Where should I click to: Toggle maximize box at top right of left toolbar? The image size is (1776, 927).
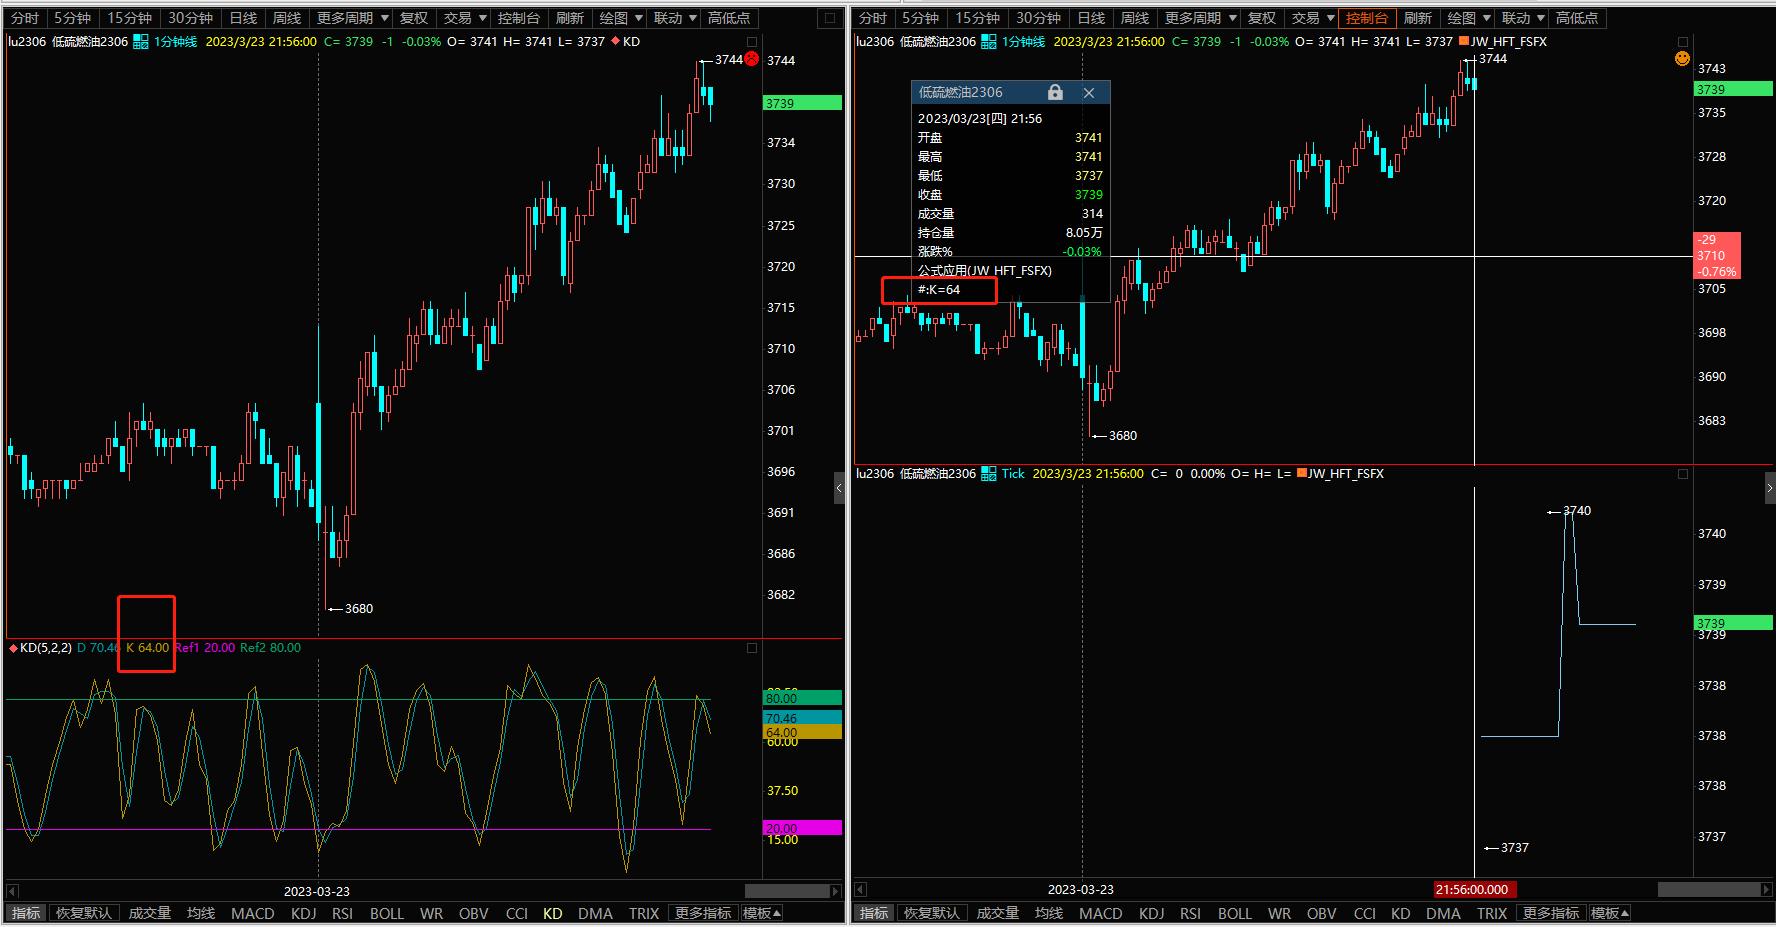(x=829, y=18)
